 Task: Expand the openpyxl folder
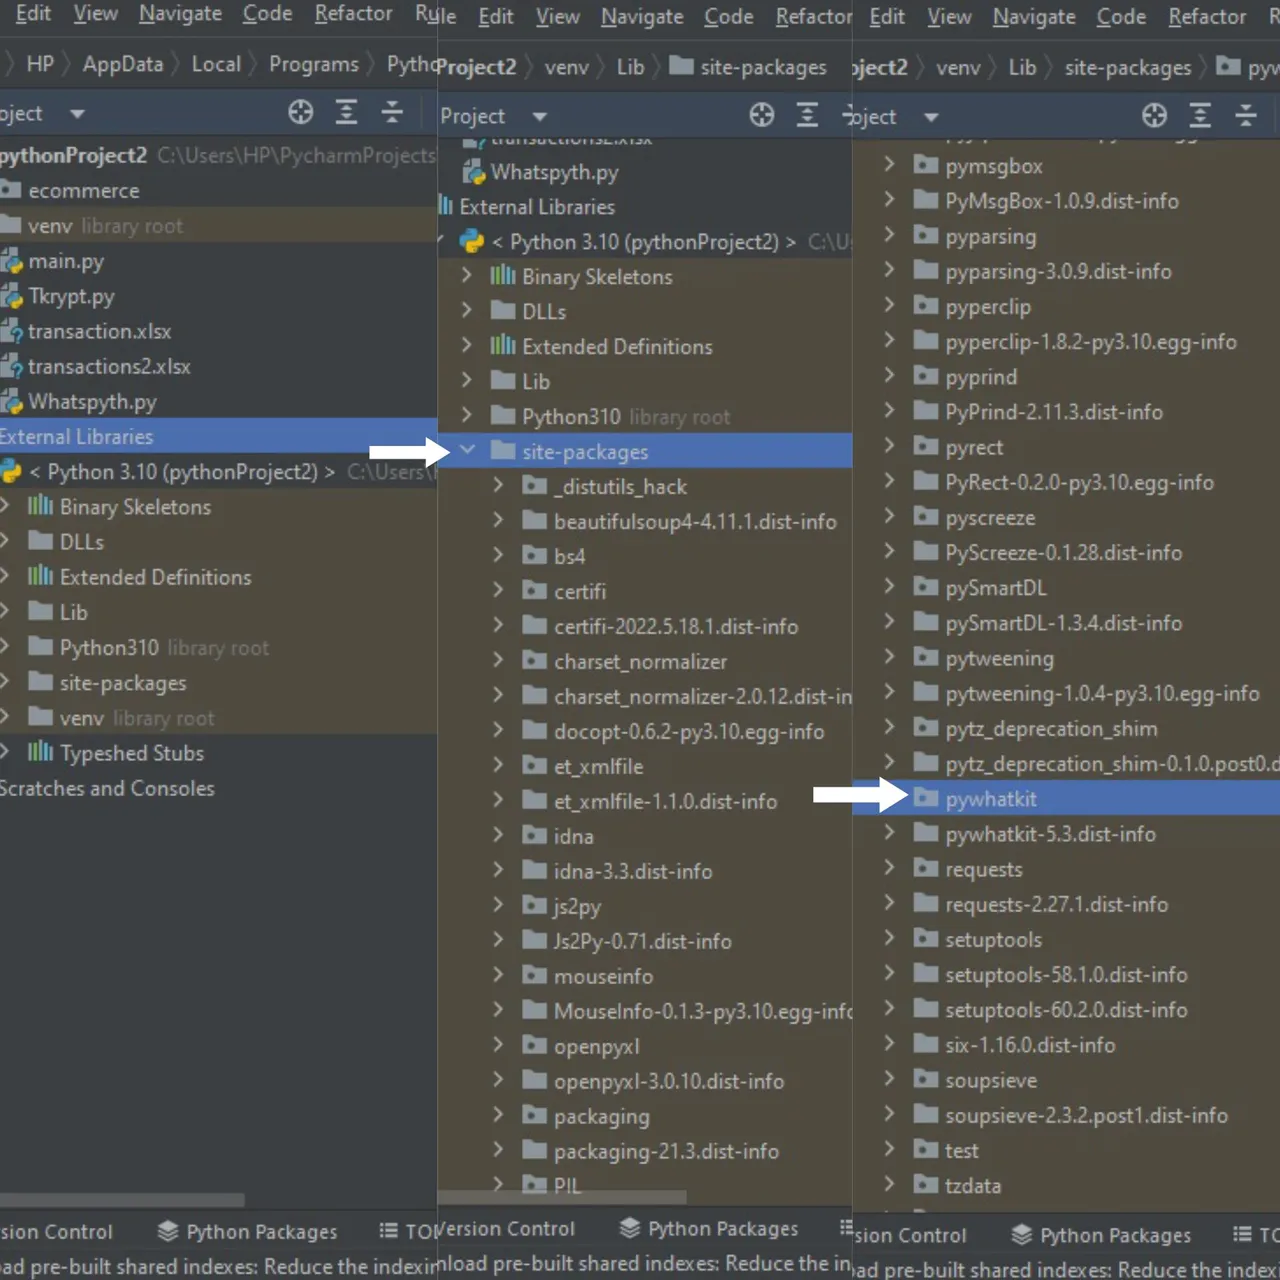click(x=498, y=1045)
